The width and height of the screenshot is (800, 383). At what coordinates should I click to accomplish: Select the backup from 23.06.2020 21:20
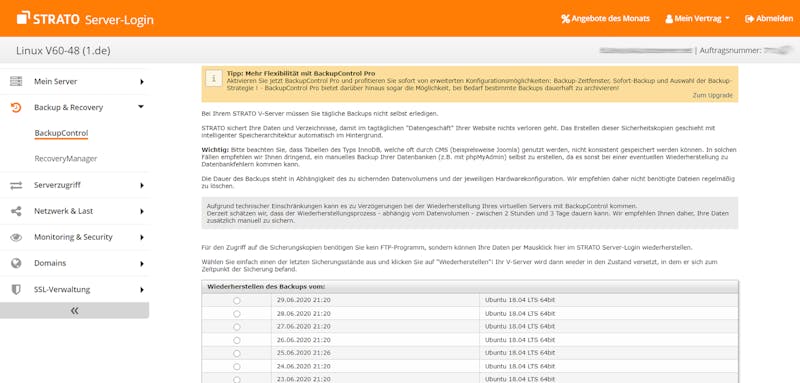(x=237, y=380)
